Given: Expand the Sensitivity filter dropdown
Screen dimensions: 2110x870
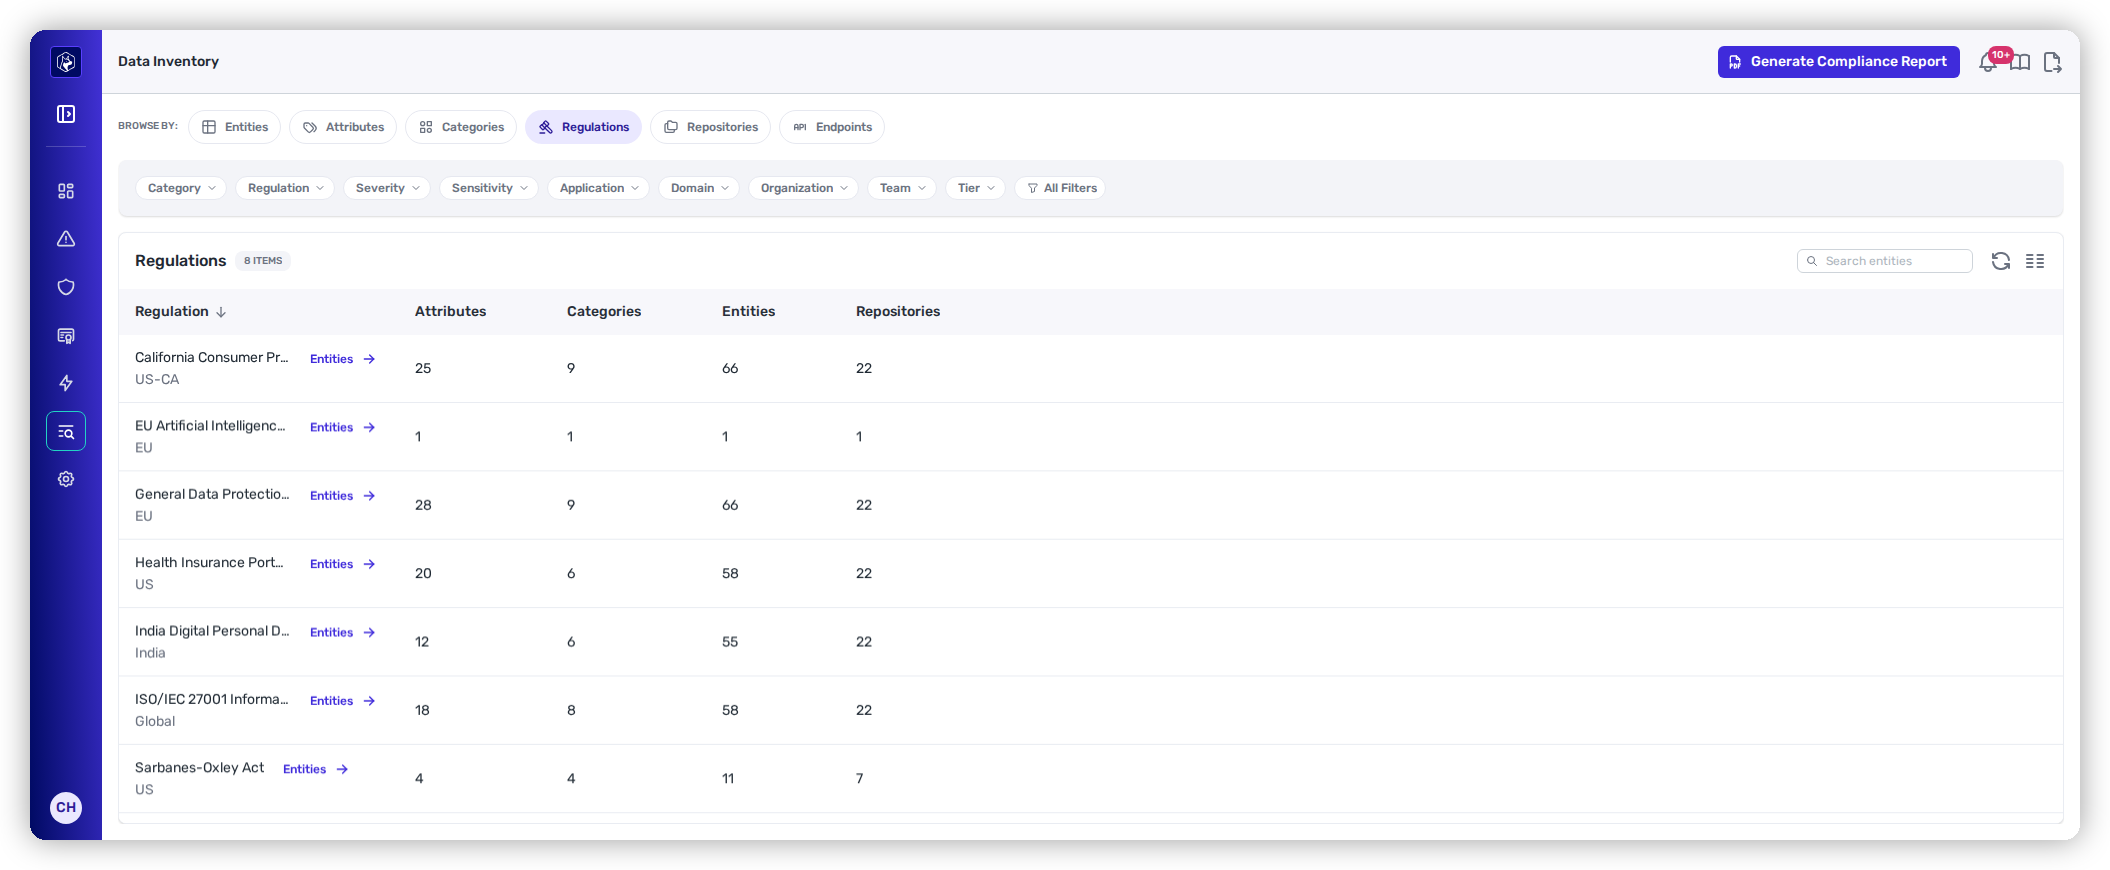Looking at the screenshot, I should [x=489, y=188].
